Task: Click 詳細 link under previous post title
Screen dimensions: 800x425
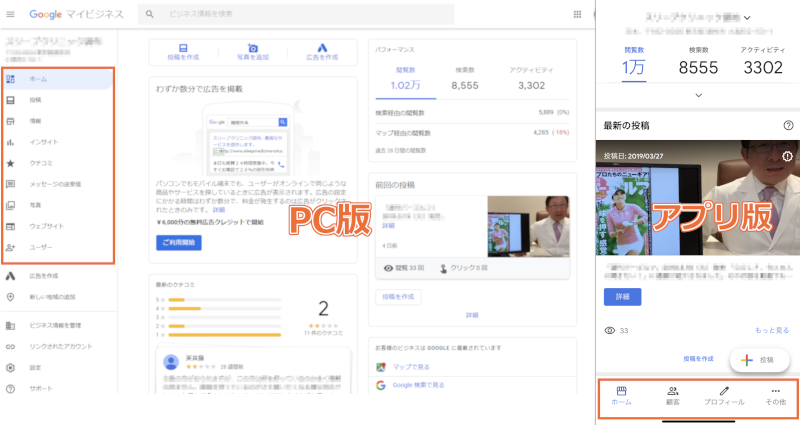Action: pos(388,226)
